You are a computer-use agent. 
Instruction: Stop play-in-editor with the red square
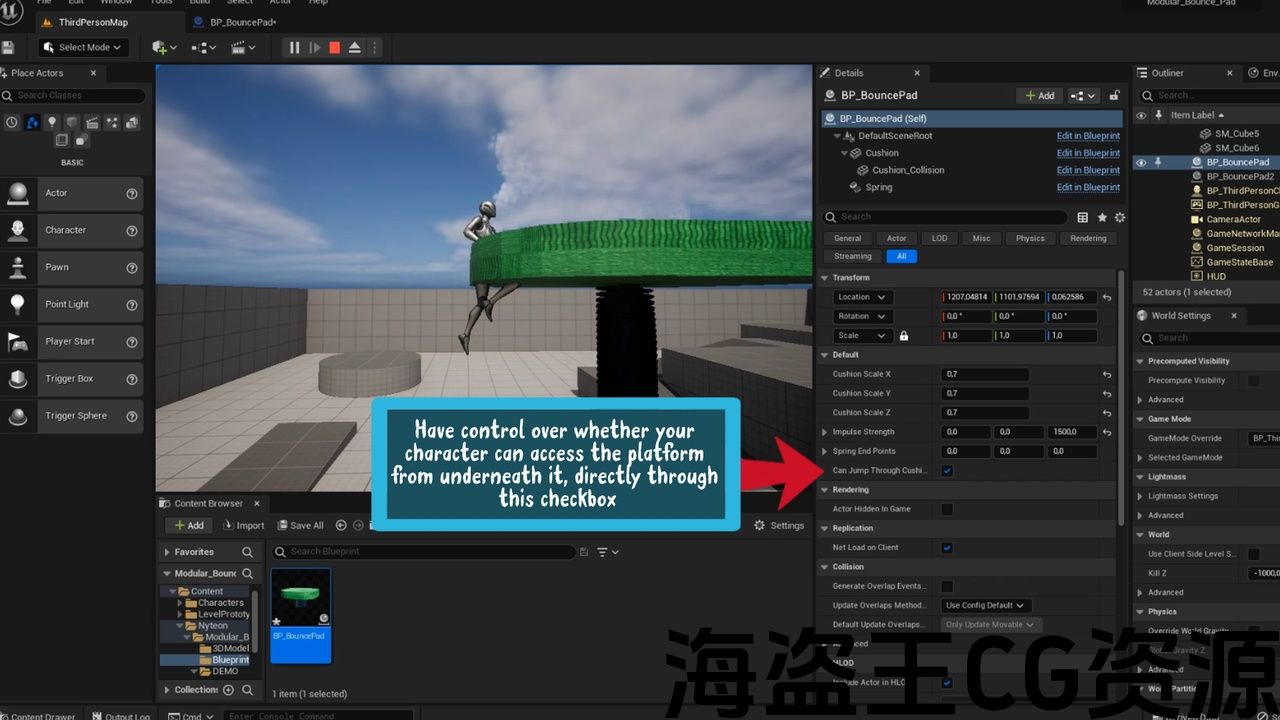pos(334,47)
